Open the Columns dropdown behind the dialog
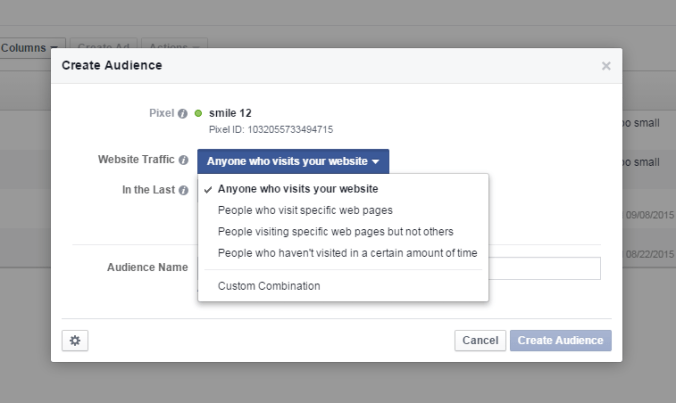This screenshot has height=403, width=676. (32, 47)
